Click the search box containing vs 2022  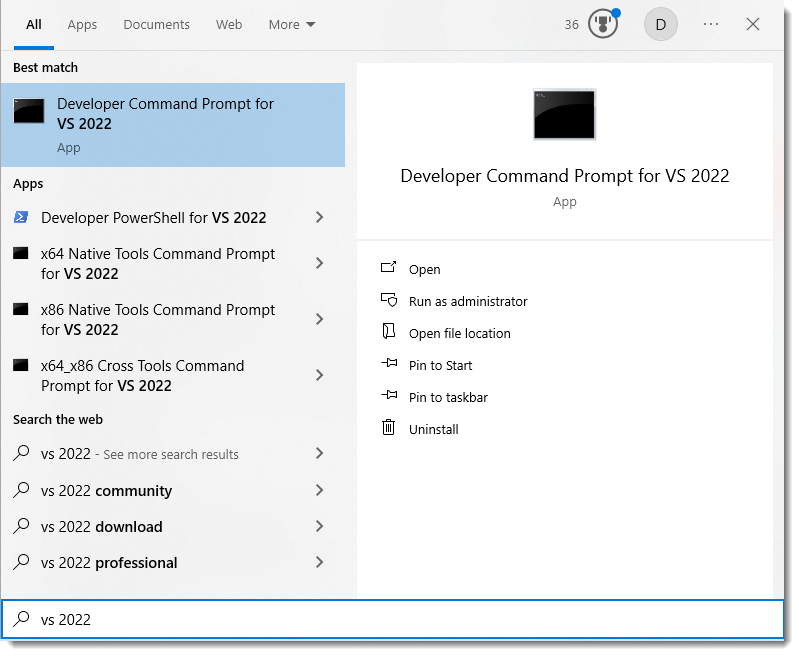(x=400, y=619)
